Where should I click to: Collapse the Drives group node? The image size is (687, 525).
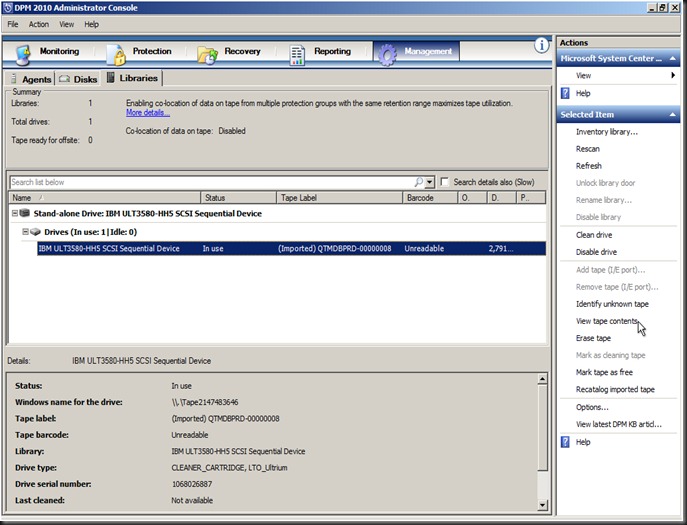pyautogui.click(x=24, y=231)
